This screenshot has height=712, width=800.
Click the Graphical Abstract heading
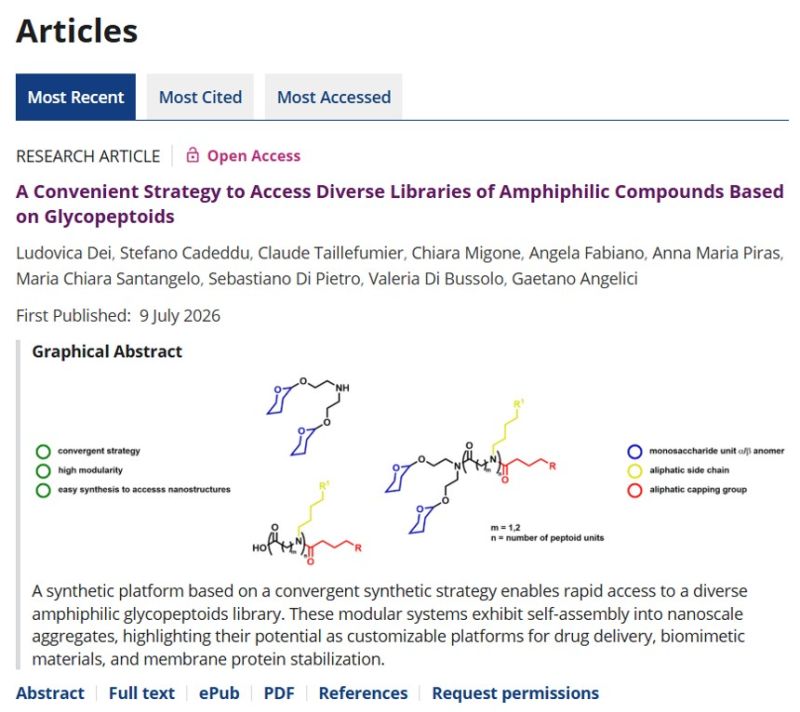(x=107, y=351)
